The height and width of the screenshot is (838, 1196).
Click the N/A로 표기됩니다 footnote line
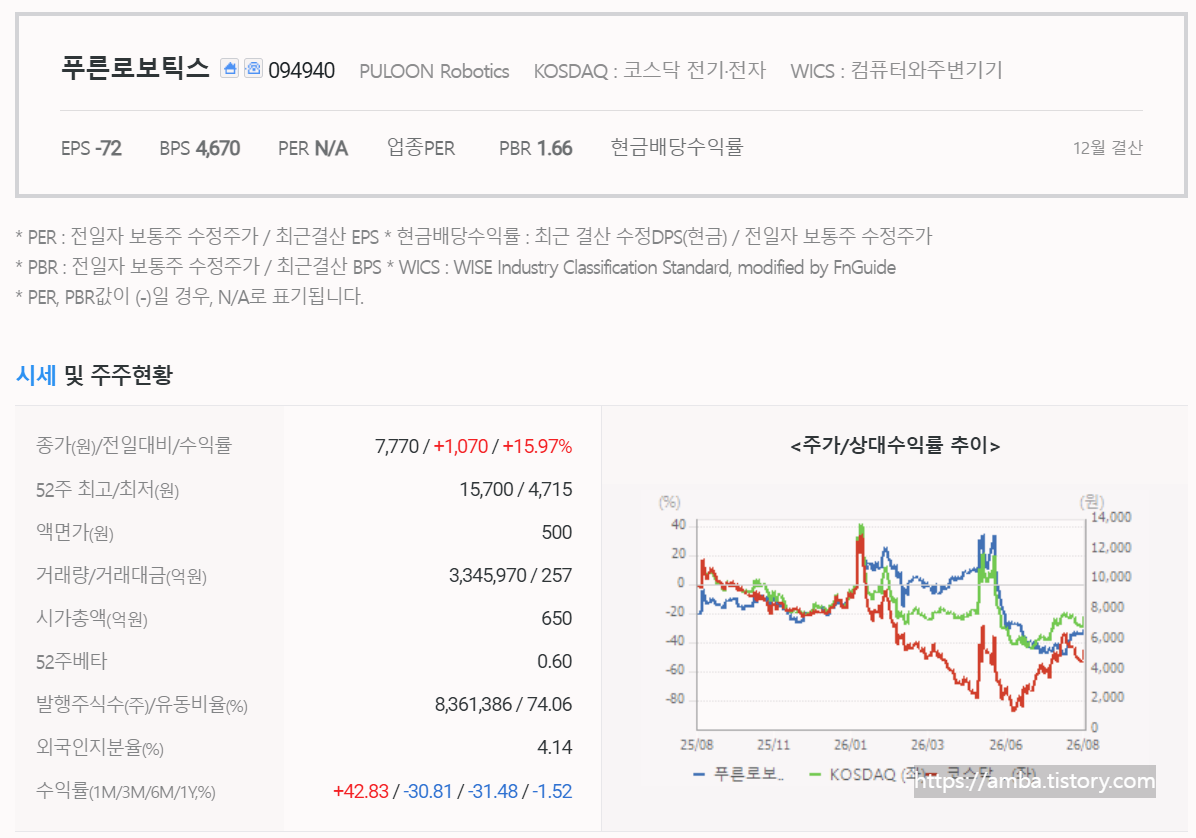(x=189, y=296)
